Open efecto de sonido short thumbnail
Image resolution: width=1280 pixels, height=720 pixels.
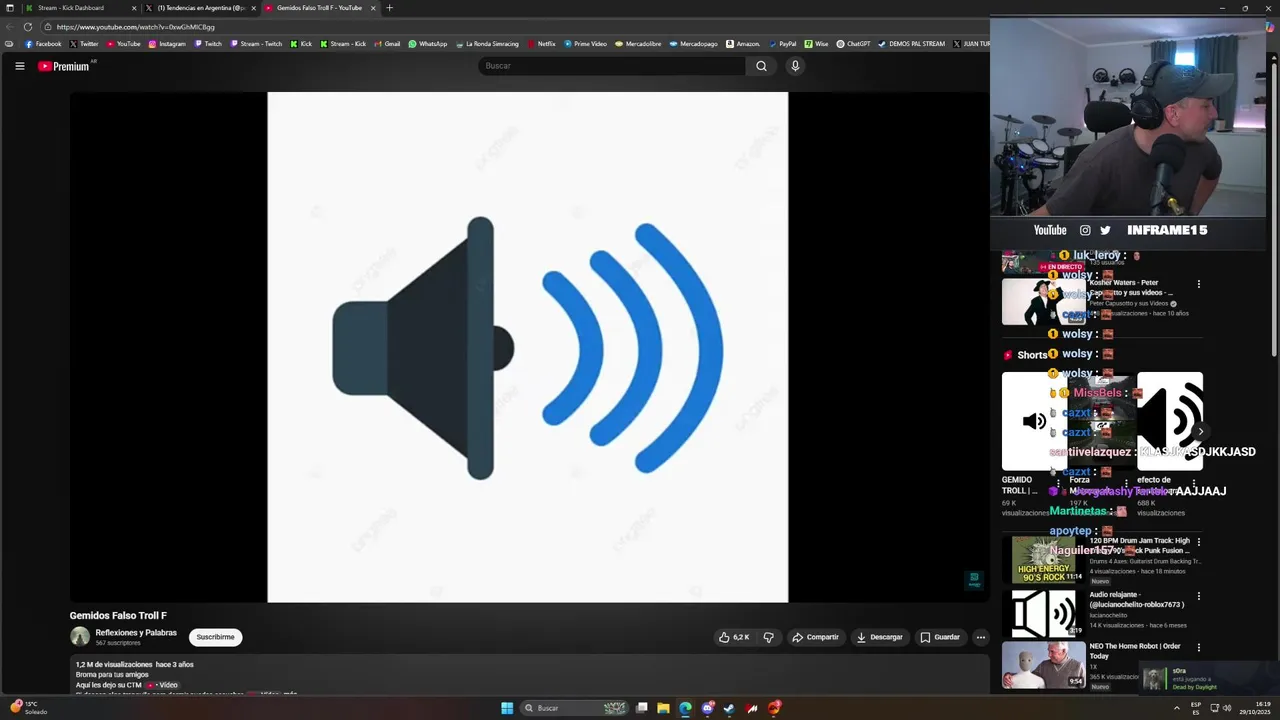tap(1170, 421)
